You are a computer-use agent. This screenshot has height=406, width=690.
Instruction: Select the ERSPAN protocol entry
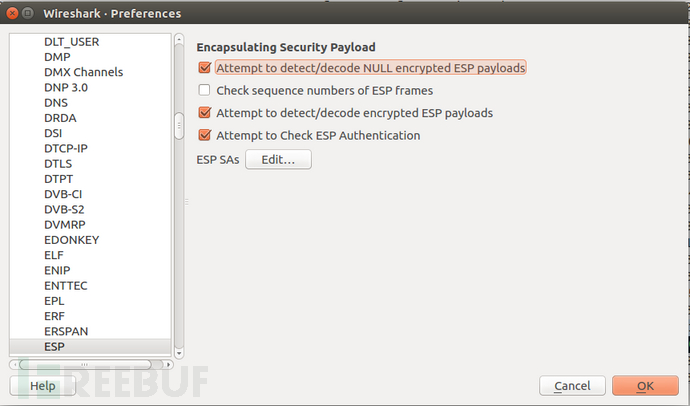(65, 330)
